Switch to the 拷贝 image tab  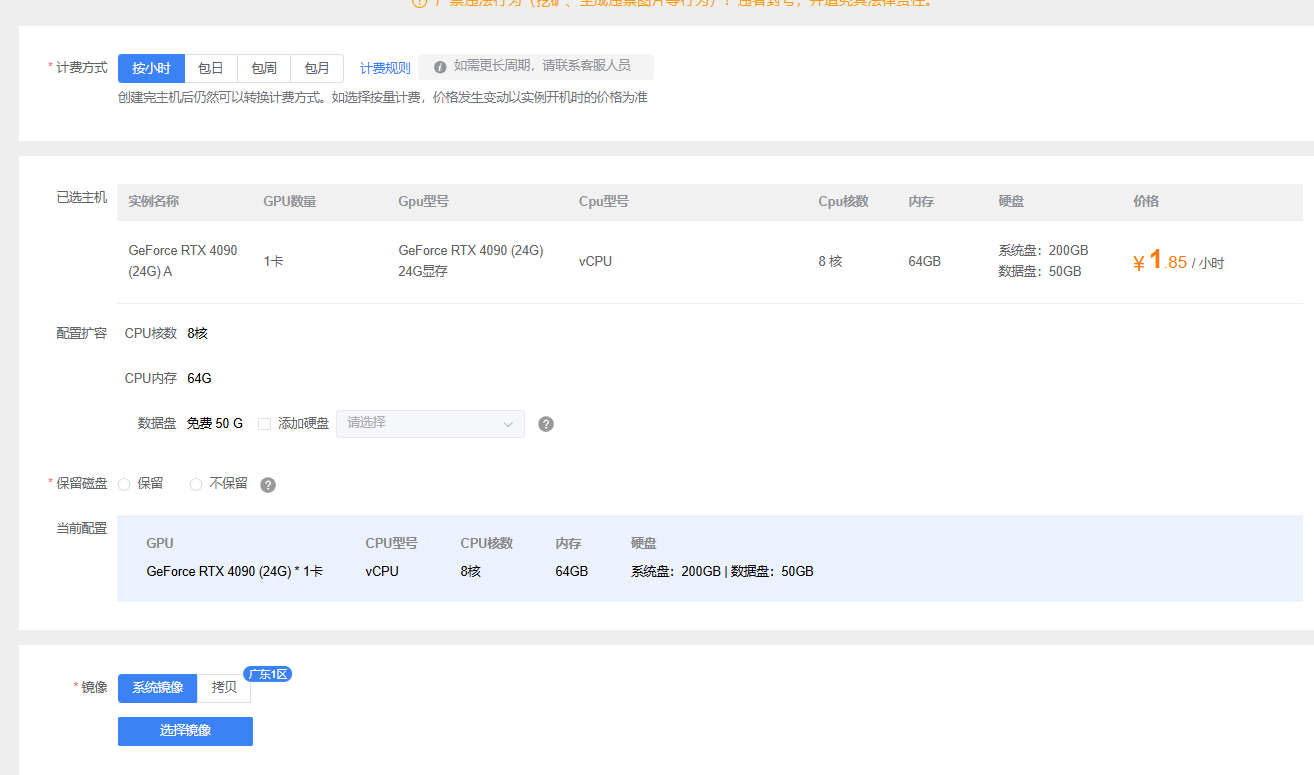coord(224,688)
